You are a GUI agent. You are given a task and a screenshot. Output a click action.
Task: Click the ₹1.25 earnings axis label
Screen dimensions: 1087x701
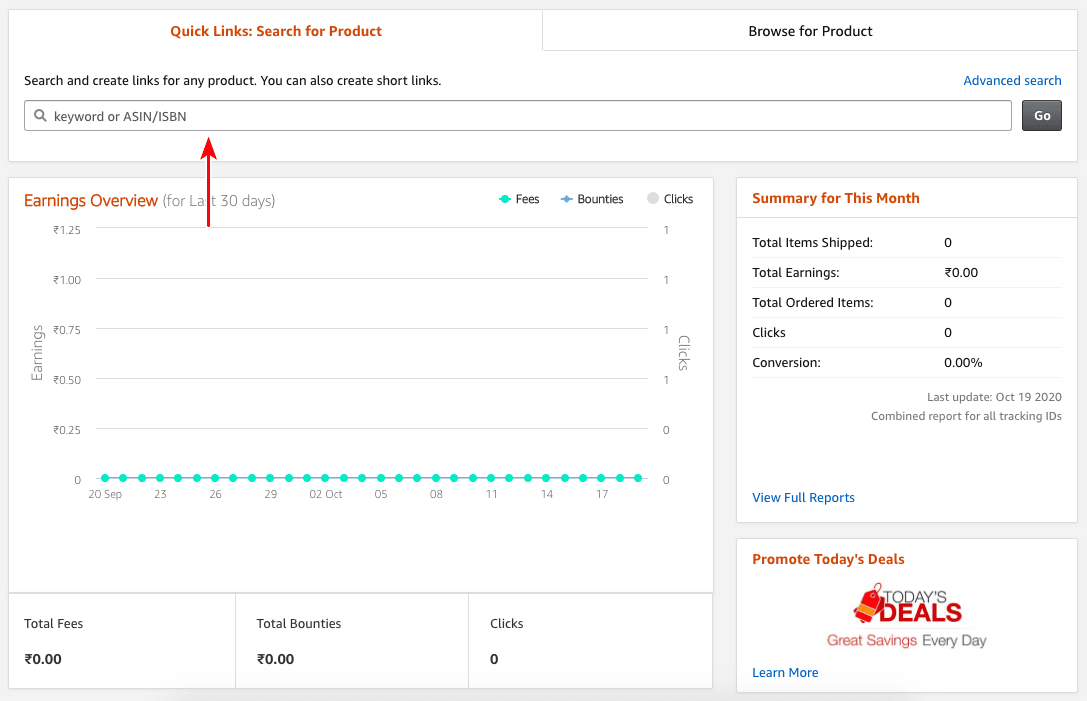(x=67, y=230)
